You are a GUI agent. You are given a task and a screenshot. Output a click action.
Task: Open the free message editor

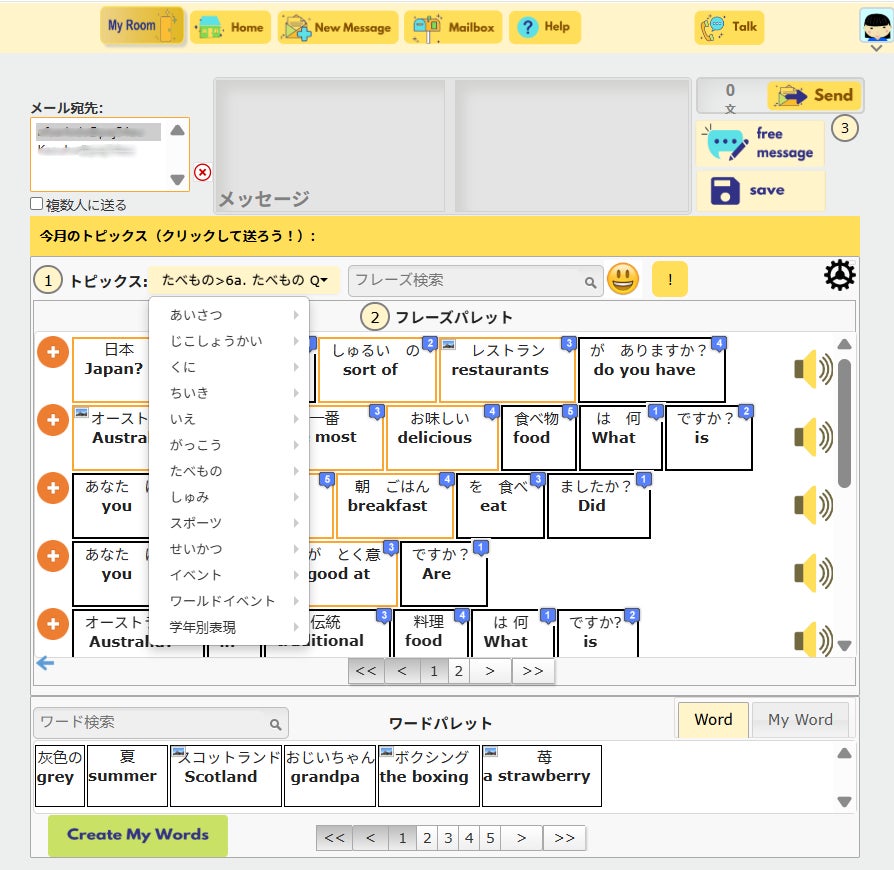760,143
